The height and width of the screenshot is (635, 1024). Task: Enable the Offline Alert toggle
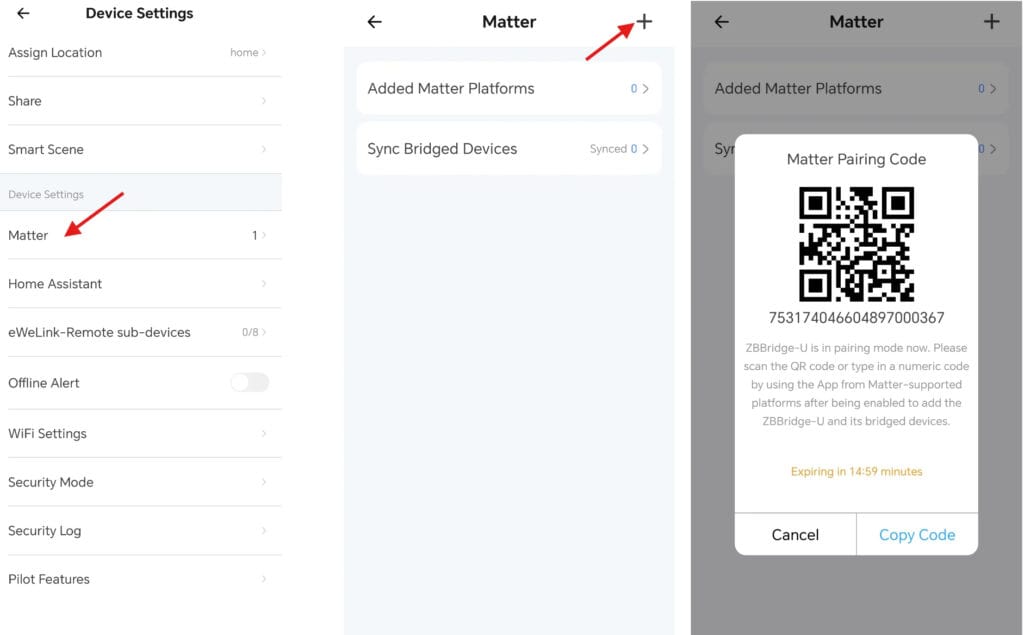pos(250,382)
